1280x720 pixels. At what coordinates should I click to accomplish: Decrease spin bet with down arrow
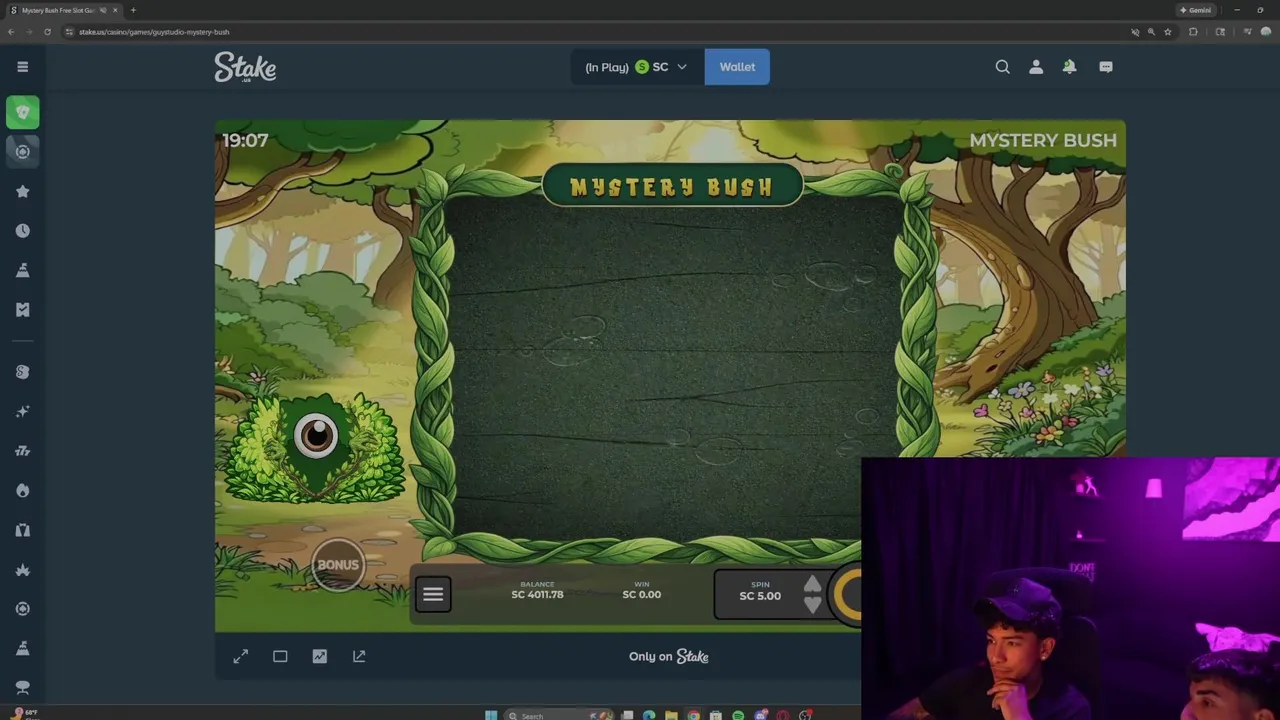click(812, 605)
